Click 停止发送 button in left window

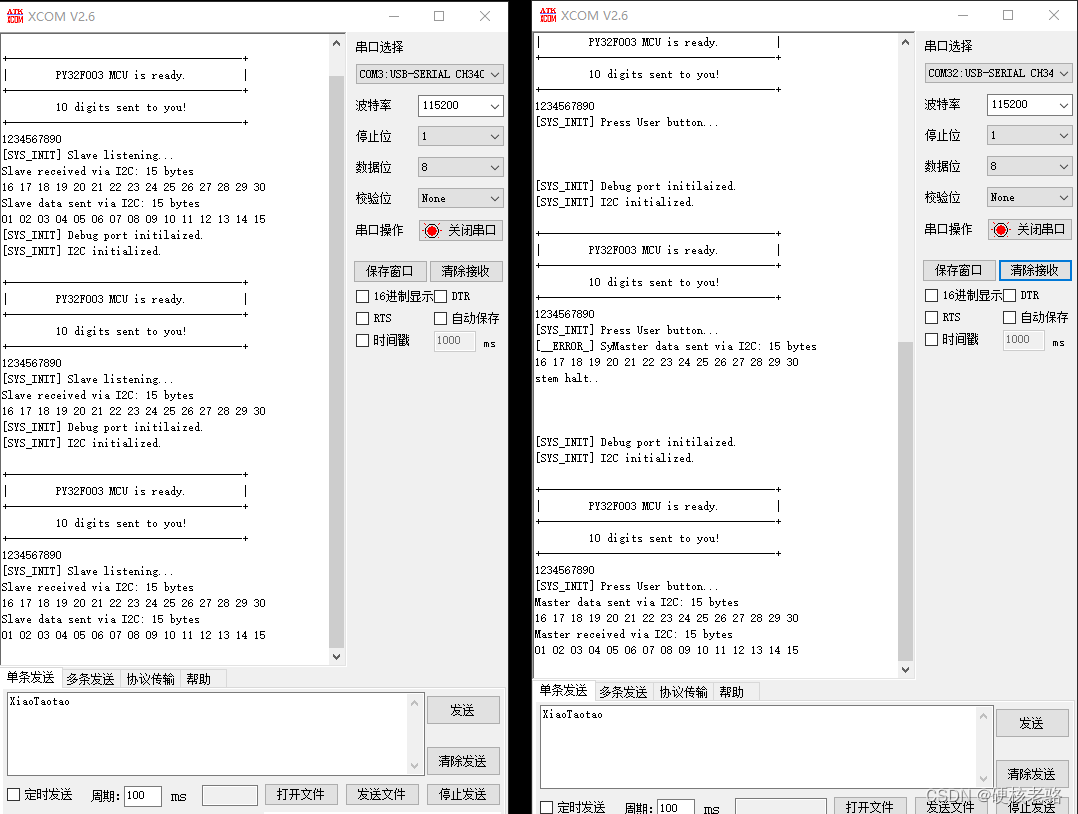[463, 795]
